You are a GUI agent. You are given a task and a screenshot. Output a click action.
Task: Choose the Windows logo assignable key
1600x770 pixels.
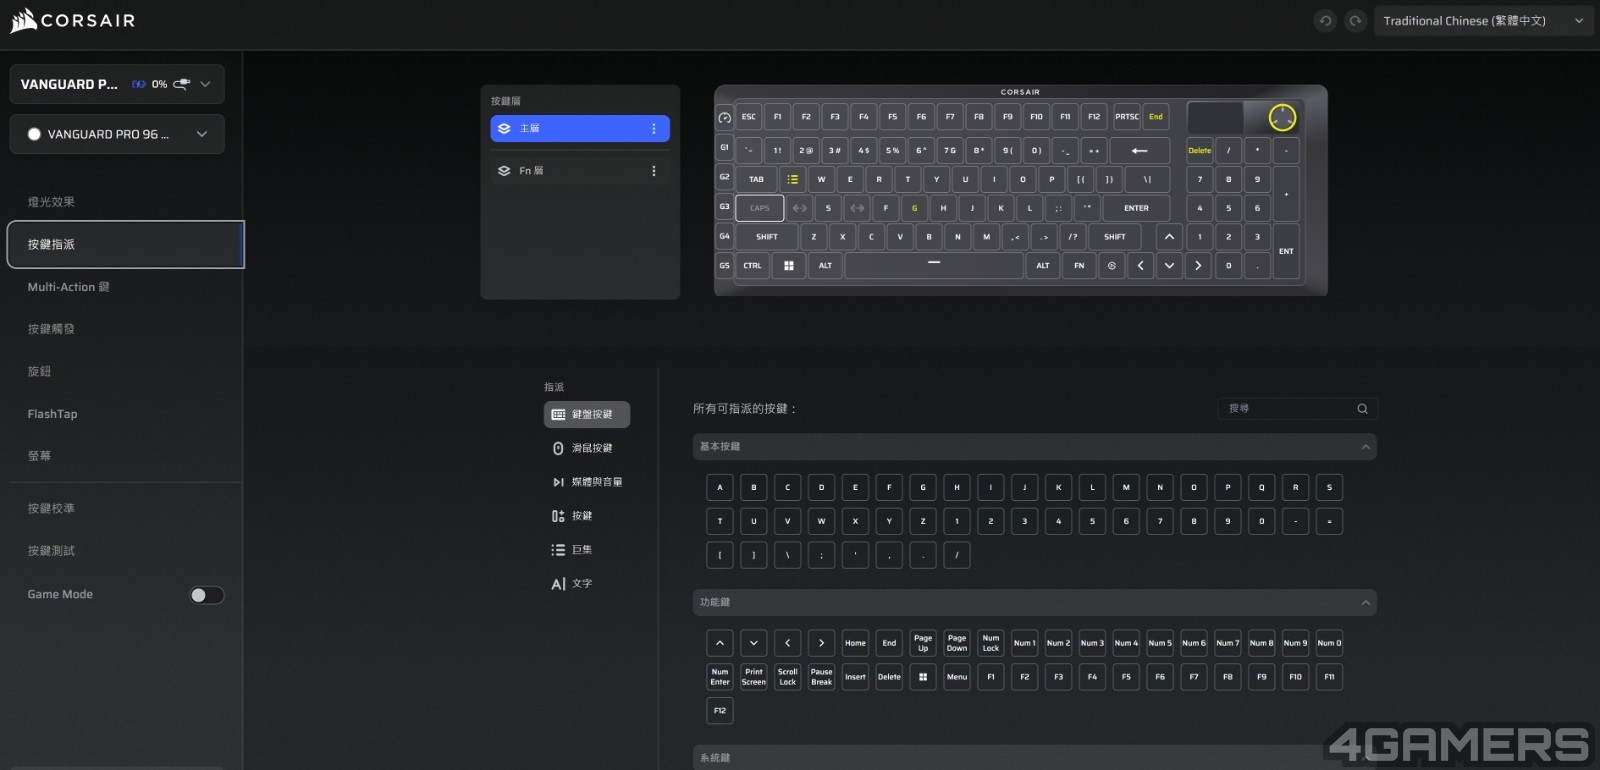click(x=923, y=677)
